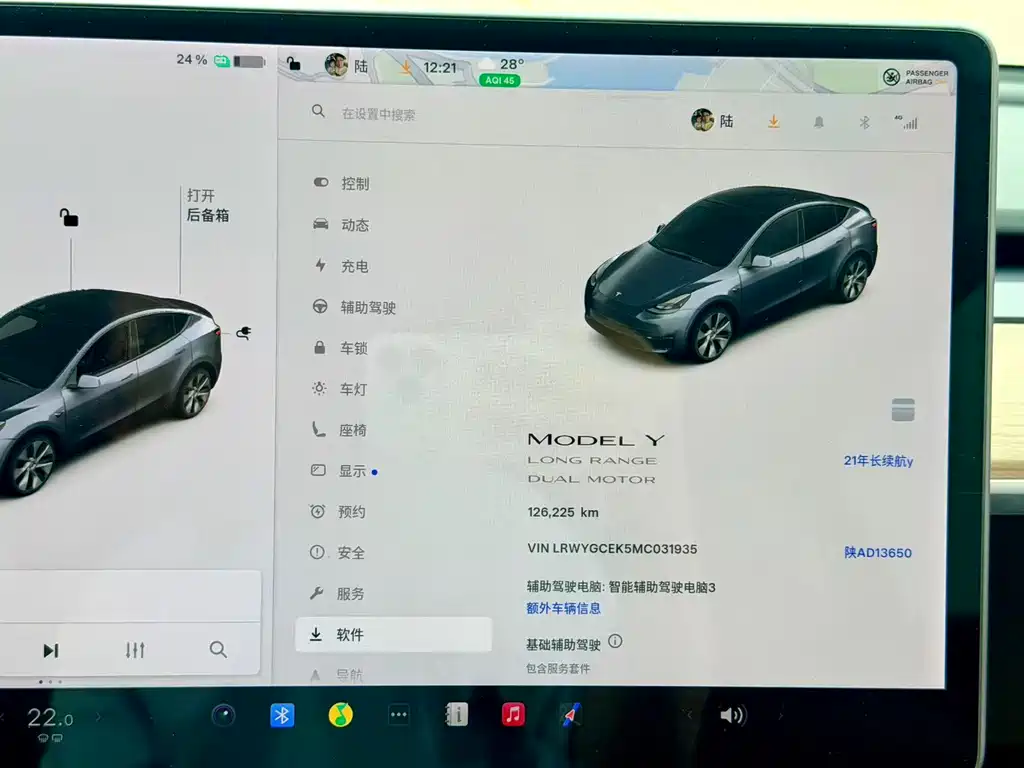Open the 服务 service menu

[336, 594]
